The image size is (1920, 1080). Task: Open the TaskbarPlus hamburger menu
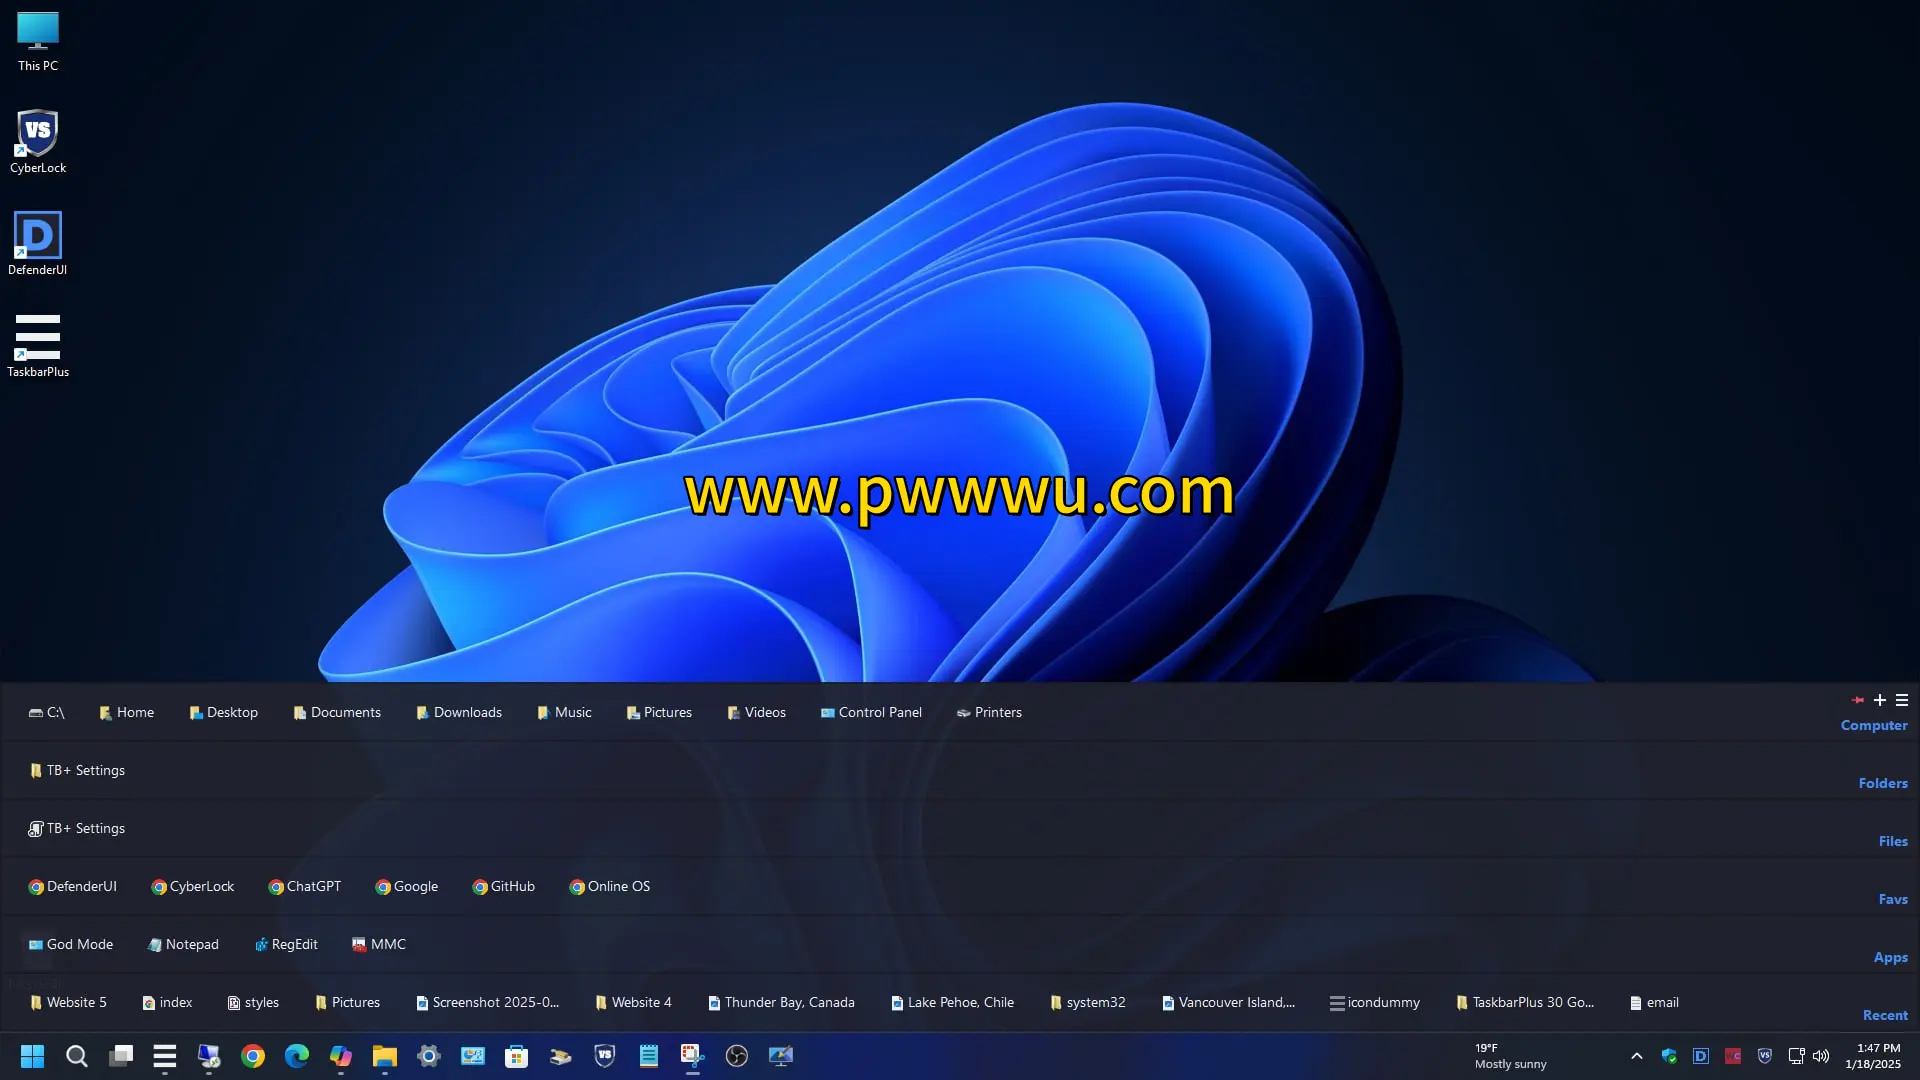1902,700
